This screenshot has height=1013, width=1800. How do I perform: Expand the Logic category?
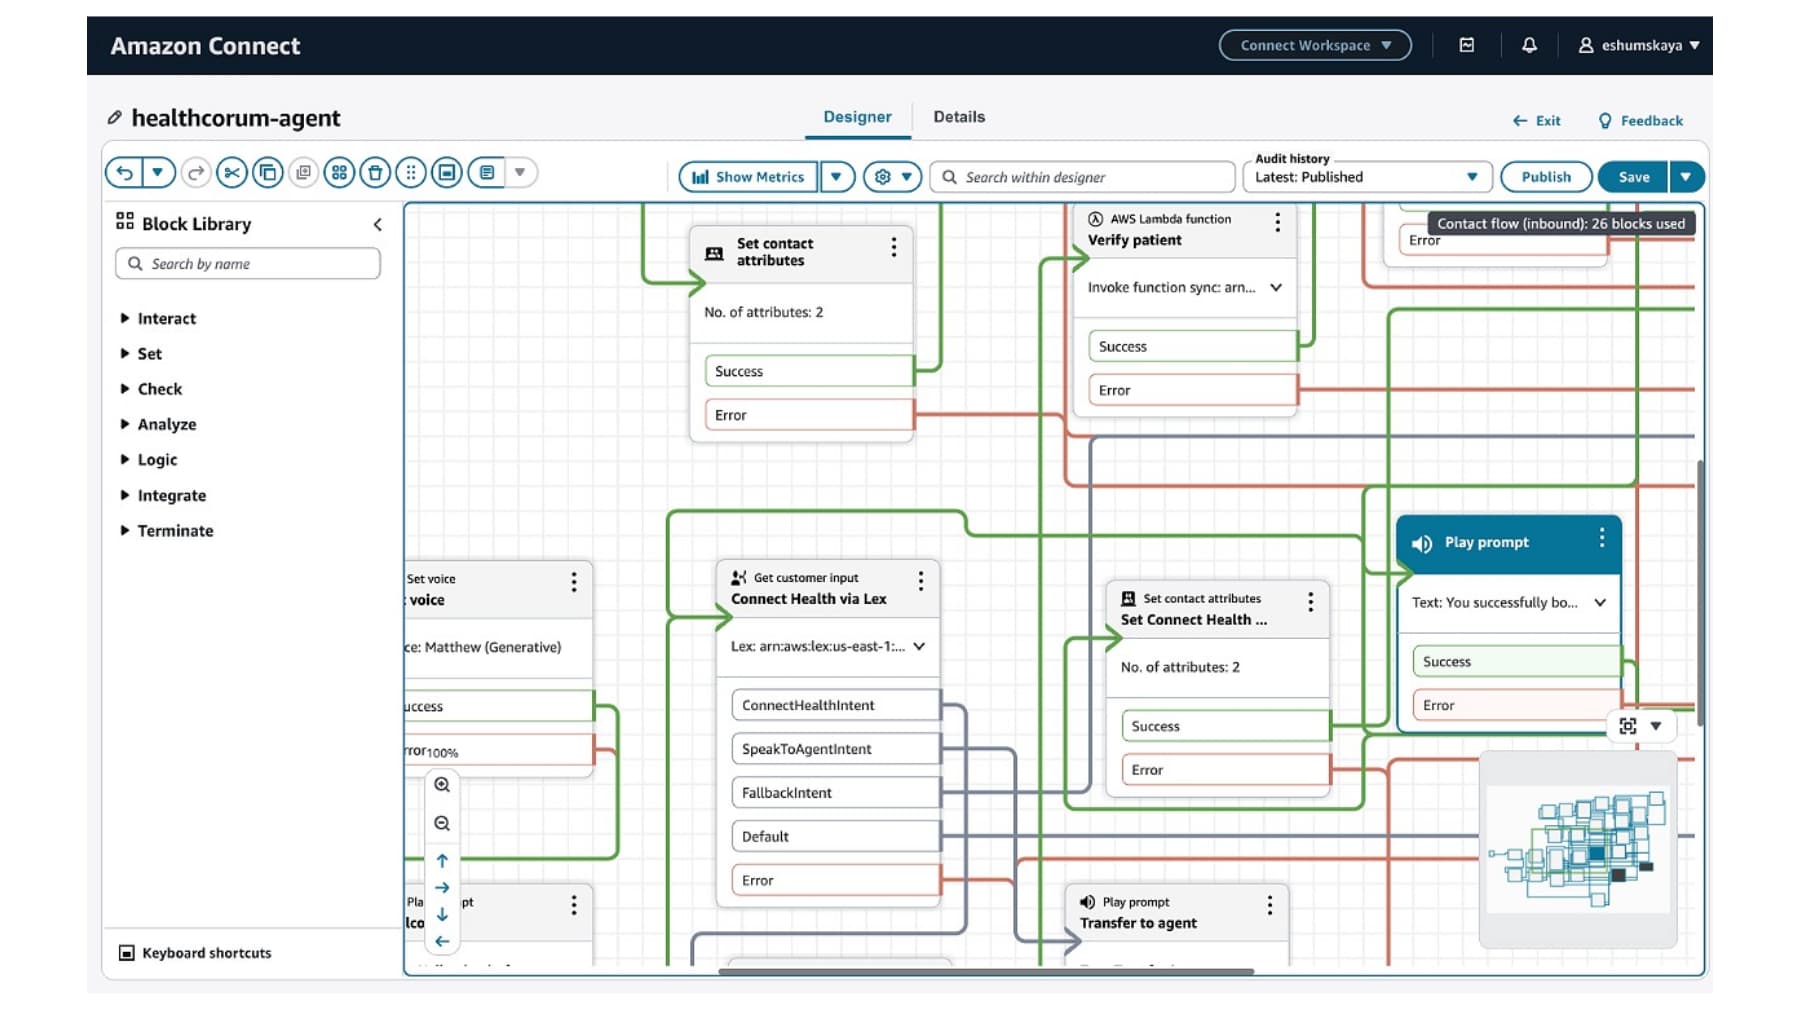[148, 460]
